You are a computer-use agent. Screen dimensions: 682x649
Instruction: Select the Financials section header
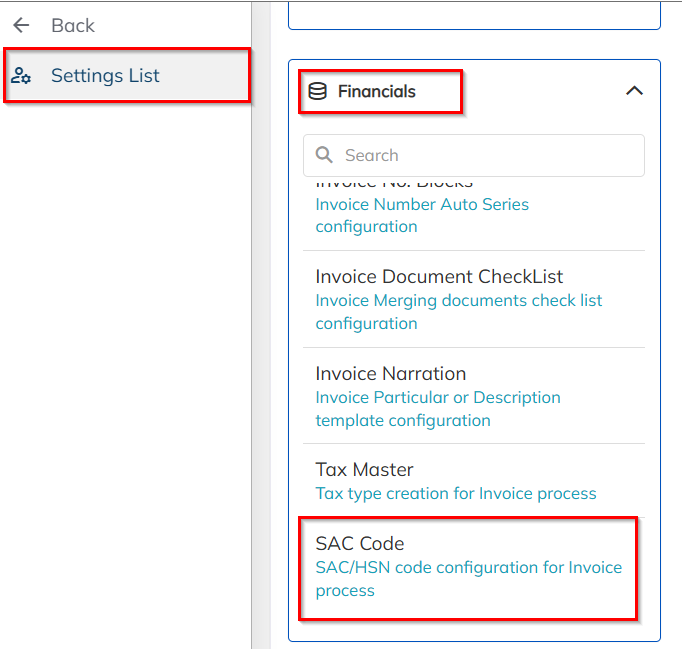376,91
